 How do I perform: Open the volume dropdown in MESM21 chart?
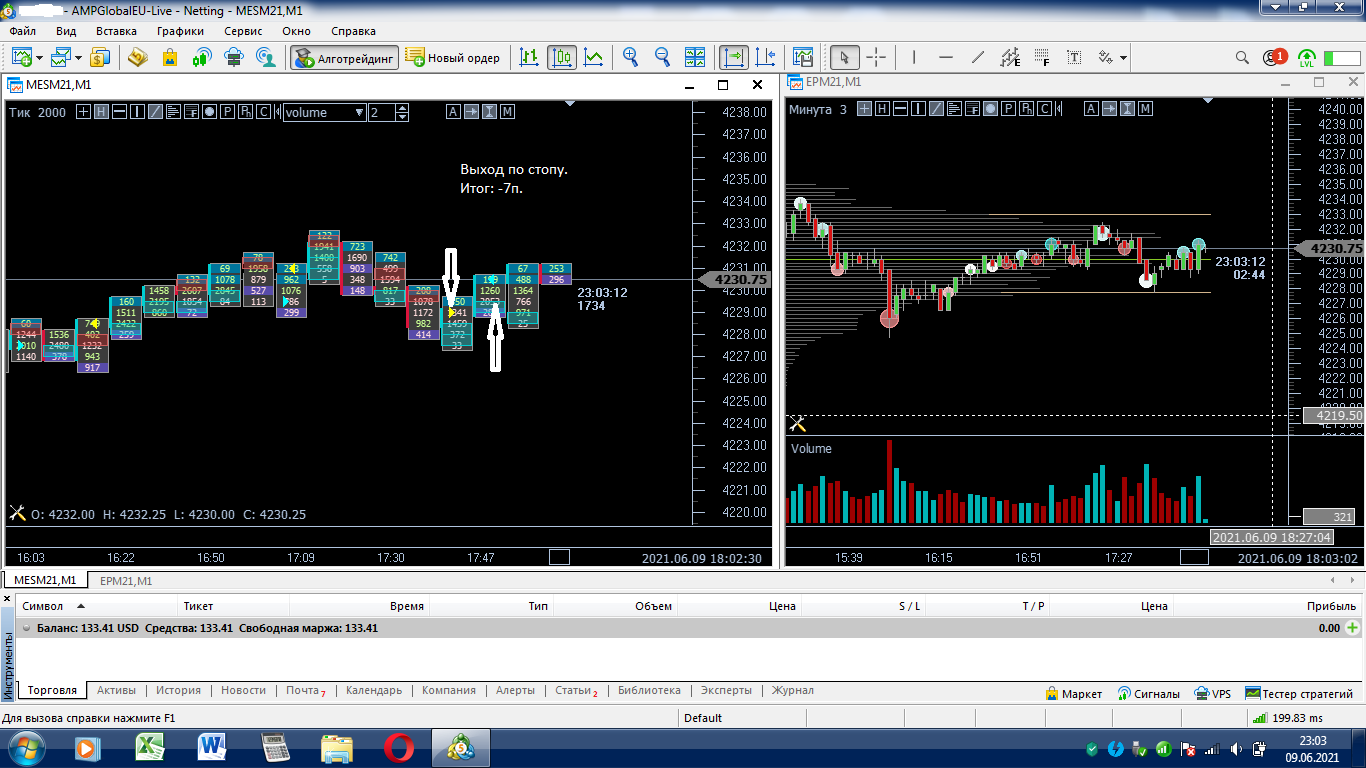[325, 112]
